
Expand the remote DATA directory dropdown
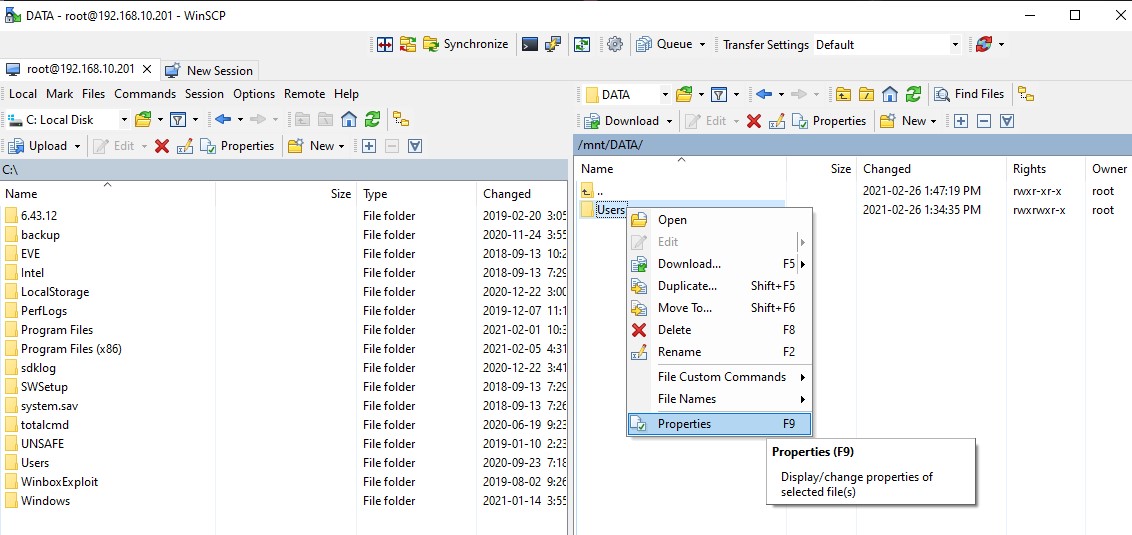point(665,95)
